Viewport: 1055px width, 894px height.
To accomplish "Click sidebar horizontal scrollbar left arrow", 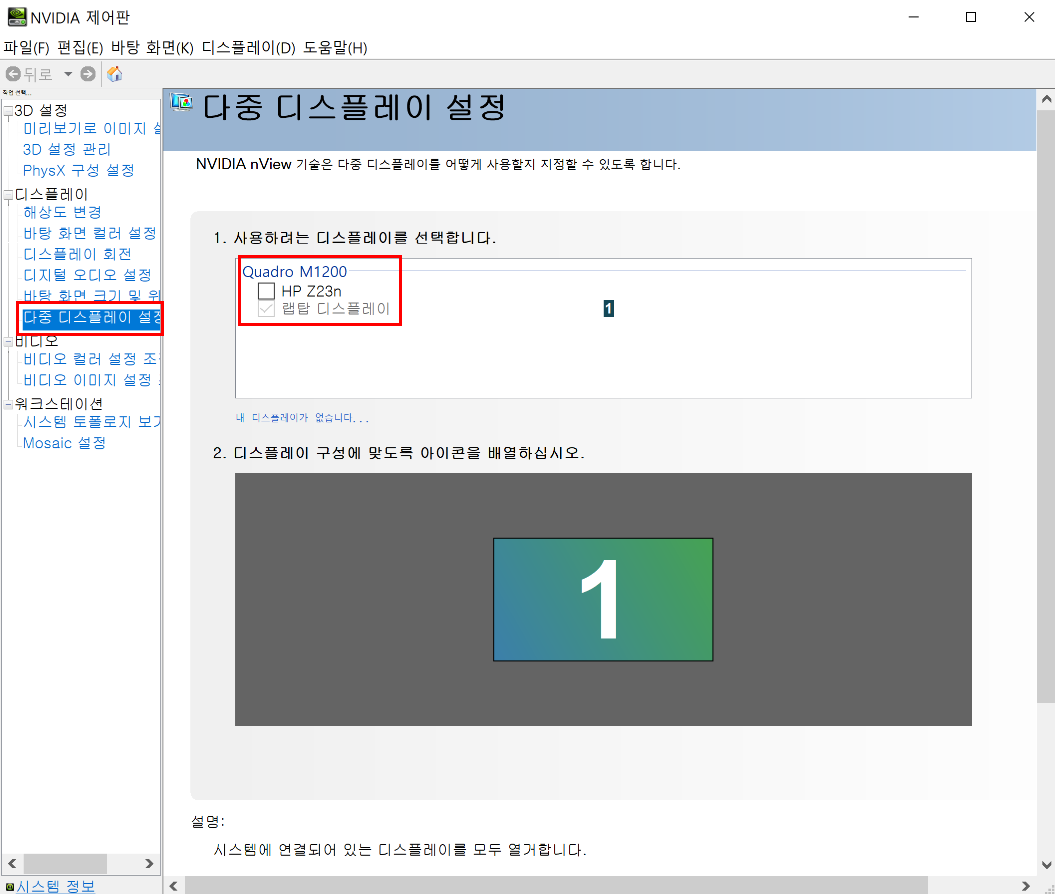I will coord(12,863).
